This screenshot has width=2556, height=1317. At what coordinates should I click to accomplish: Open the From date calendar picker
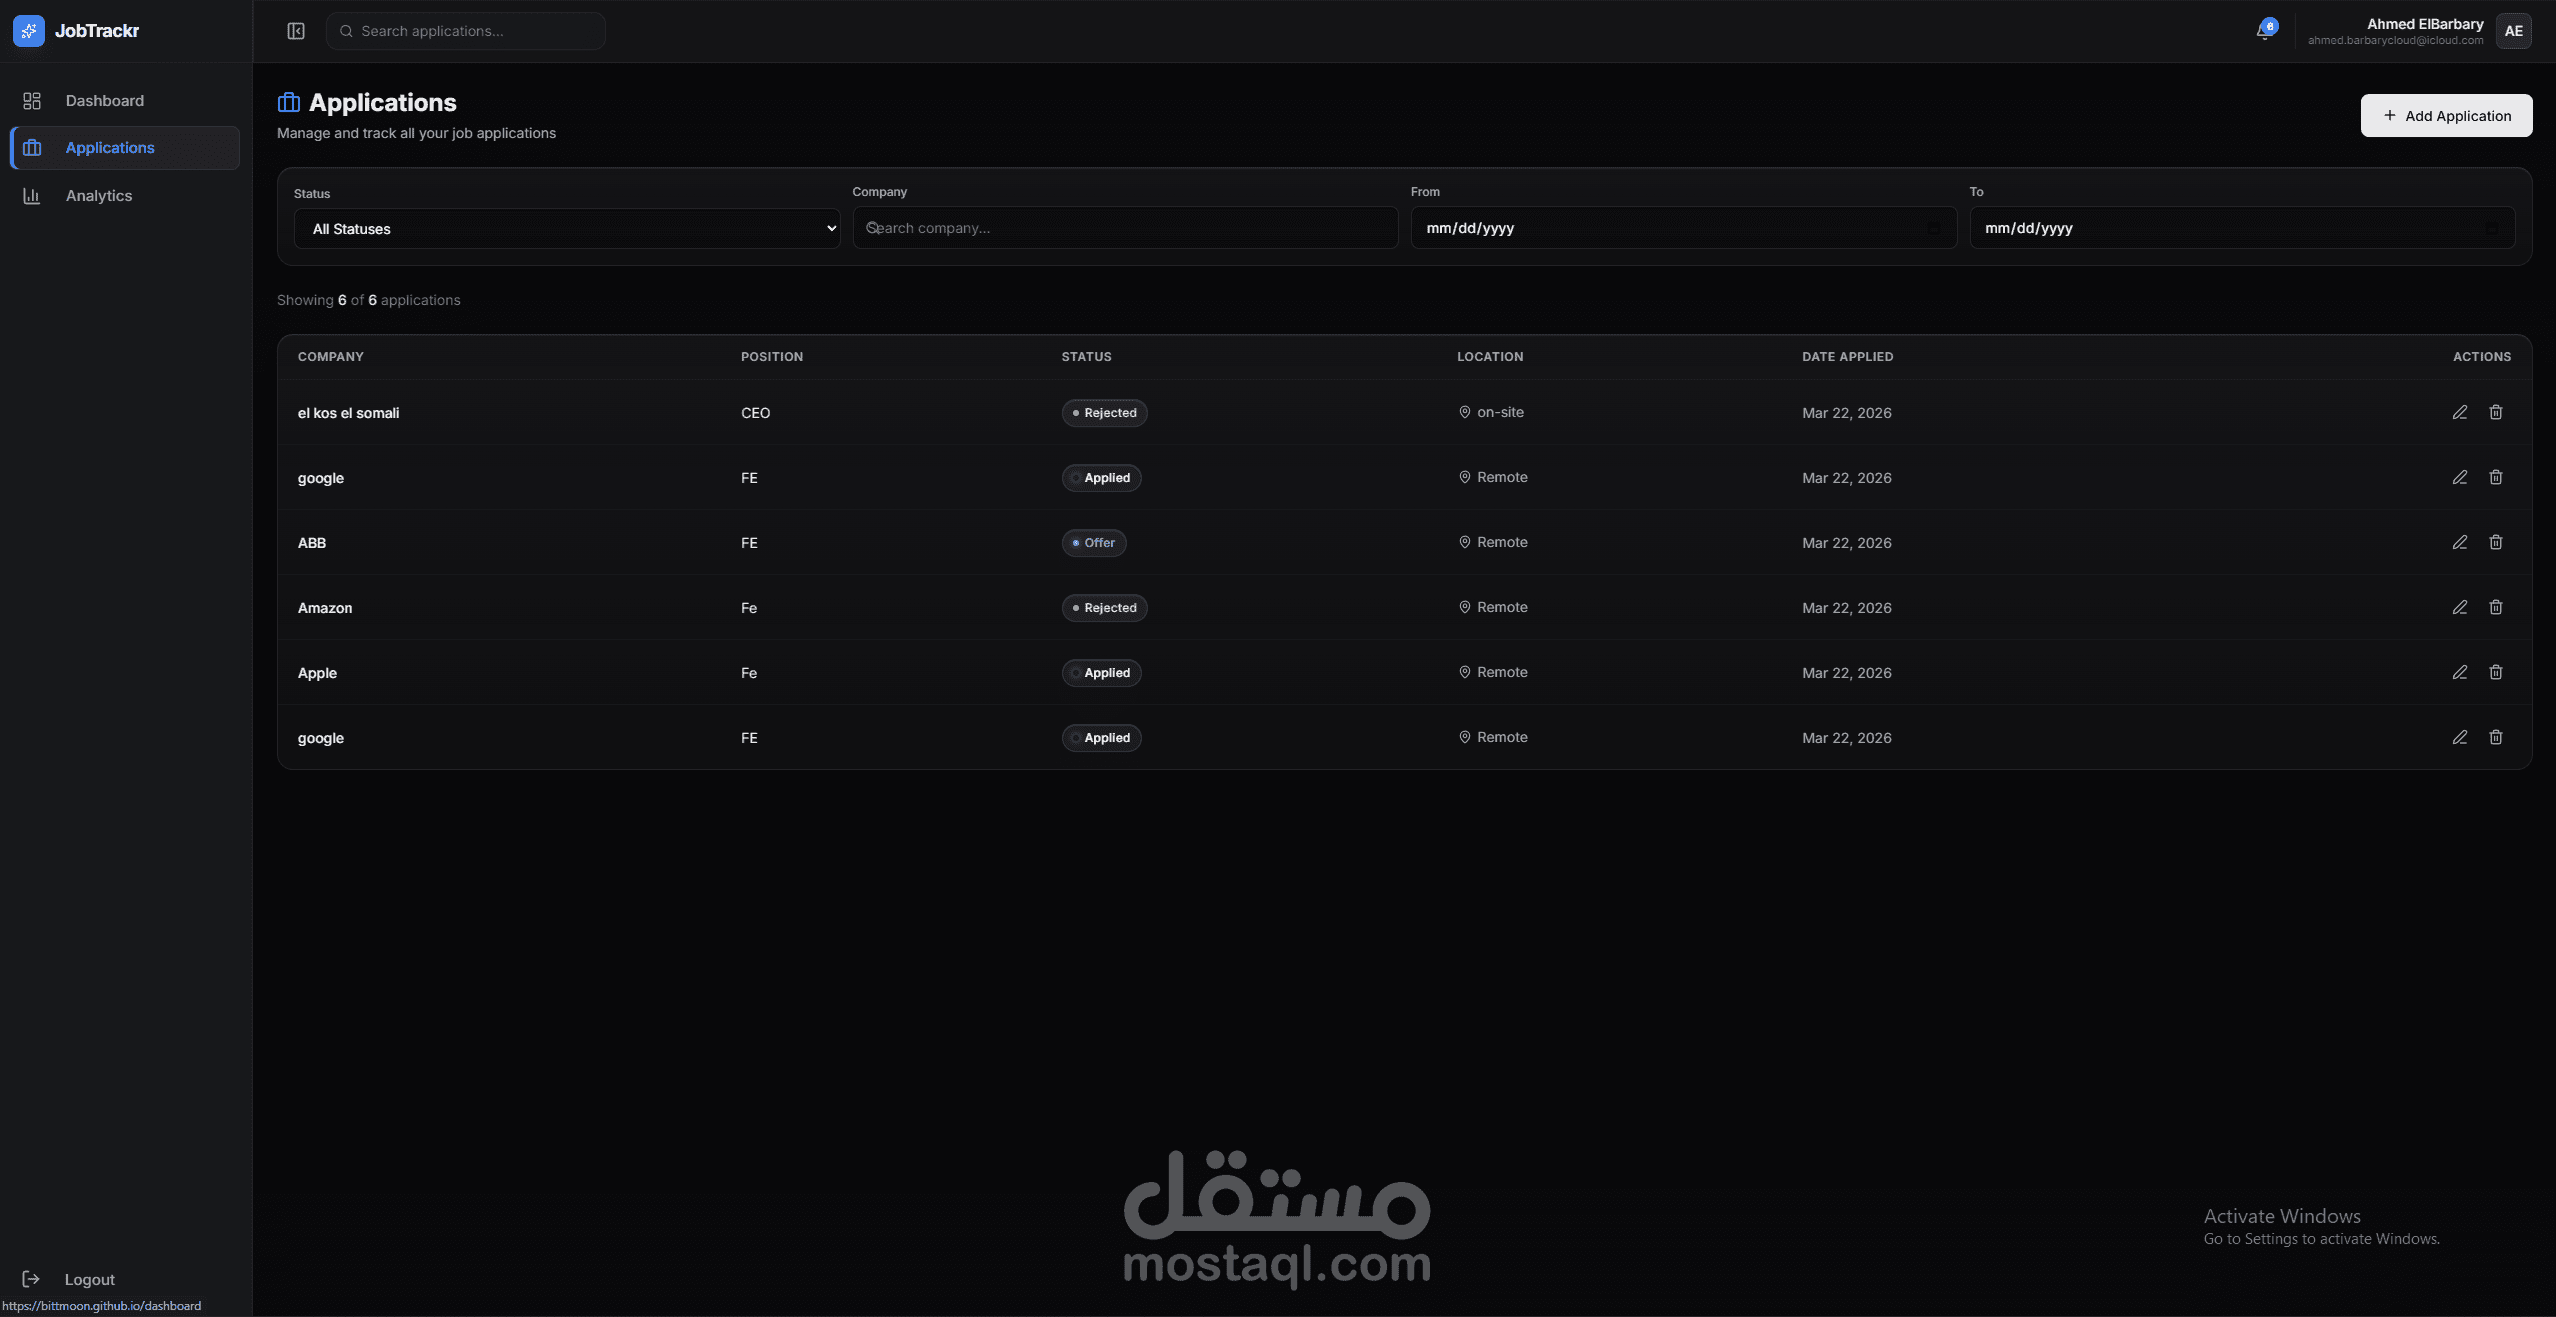[x=1933, y=228]
